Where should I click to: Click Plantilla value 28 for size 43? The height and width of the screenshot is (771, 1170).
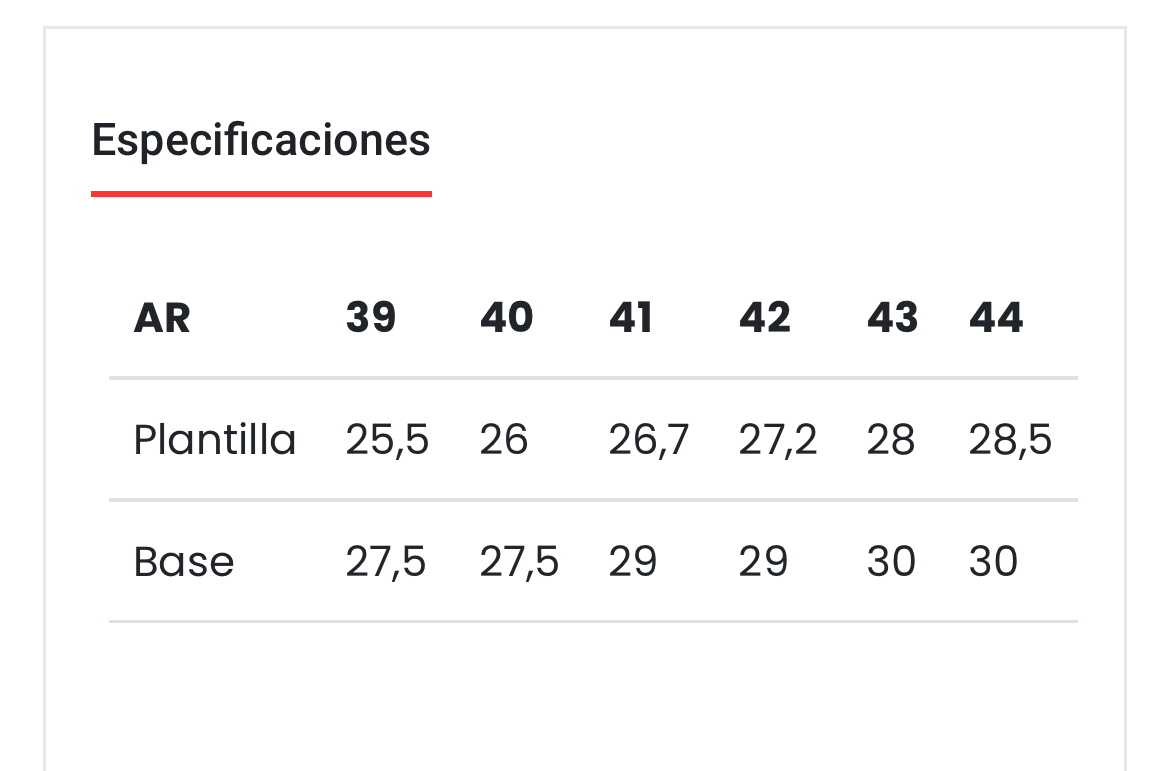pyautogui.click(x=891, y=440)
